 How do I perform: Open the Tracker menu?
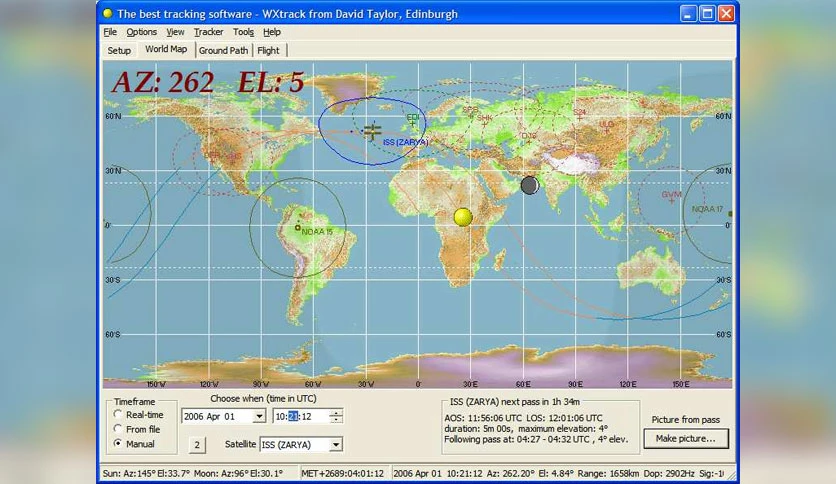(x=208, y=32)
